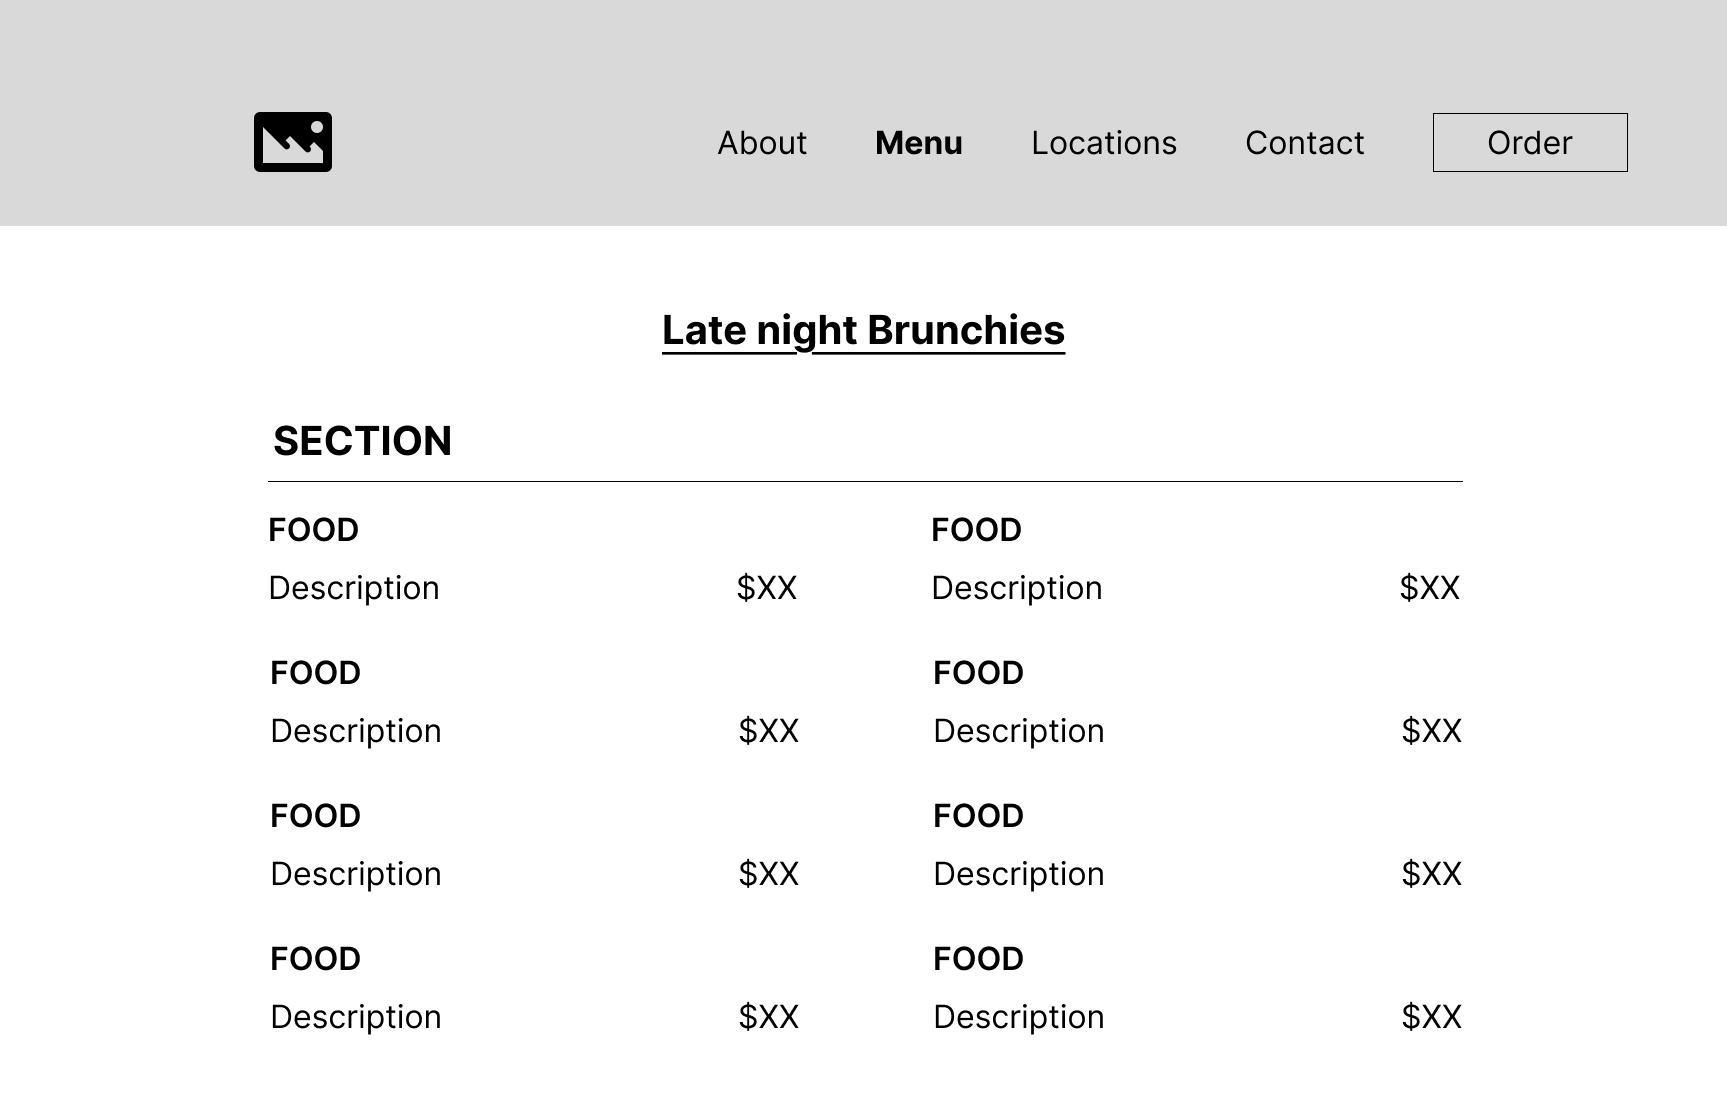Go to the Locations page
This screenshot has width=1728, height=1117.
click(x=1104, y=143)
